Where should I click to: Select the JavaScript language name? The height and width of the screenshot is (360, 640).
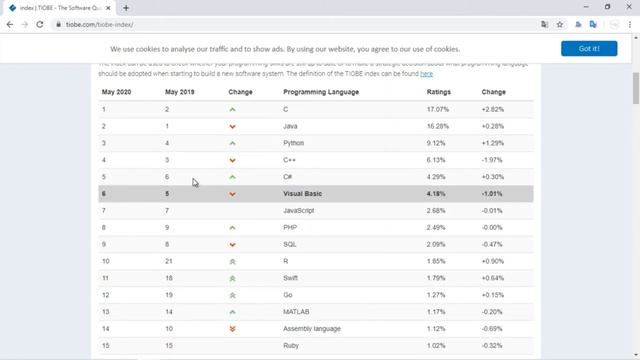tap(299, 211)
